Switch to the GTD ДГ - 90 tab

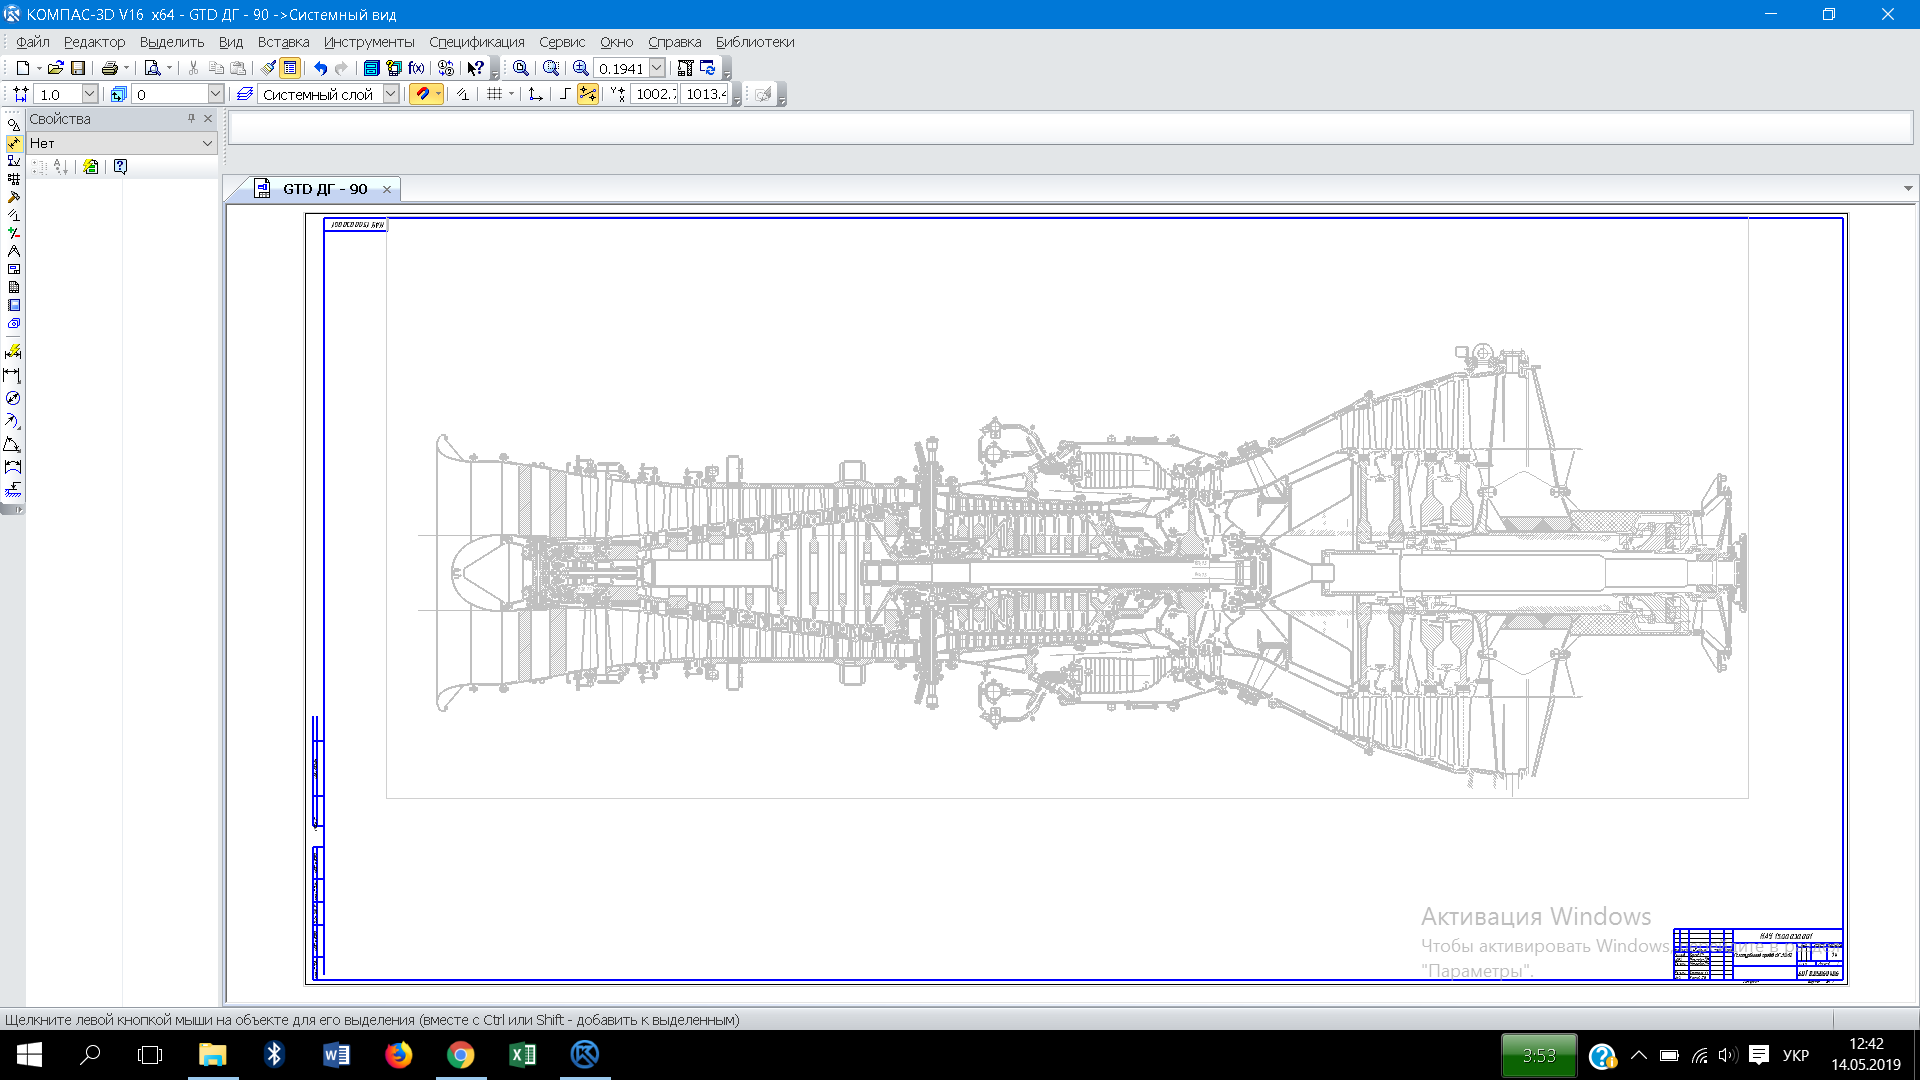pos(324,189)
